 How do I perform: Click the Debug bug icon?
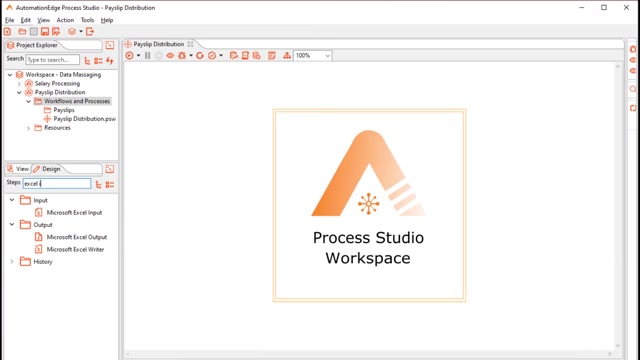(182, 56)
